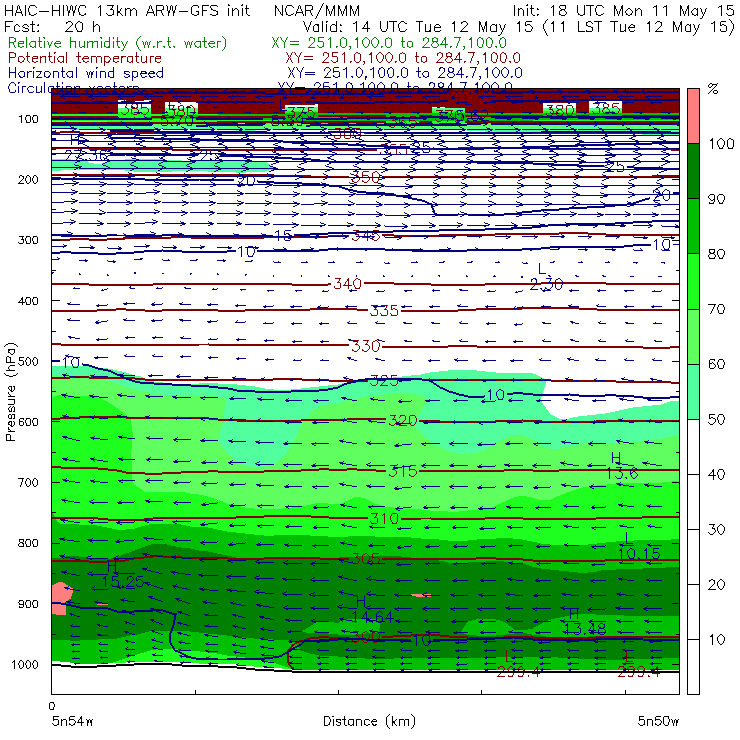The image size is (740, 740).
Task: Click the darkest green 90–100% legend segment
Action: click(x=693, y=171)
